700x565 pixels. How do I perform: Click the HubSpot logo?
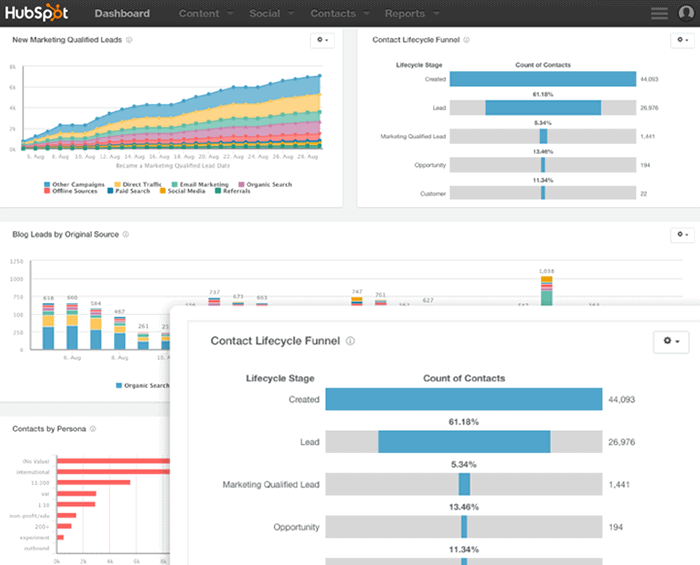[x=37, y=13]
